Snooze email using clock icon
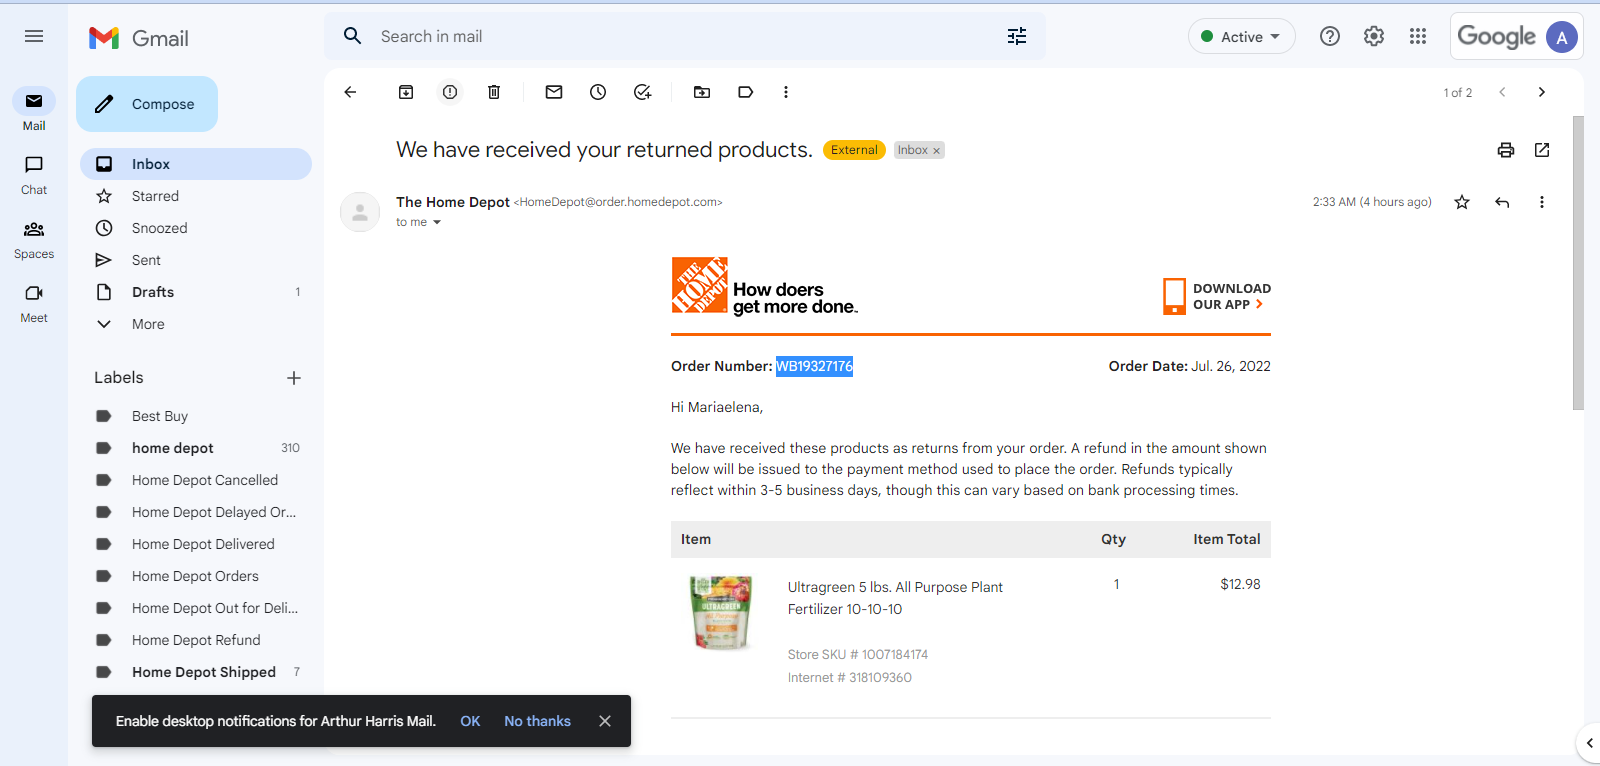 click(598, 92)
